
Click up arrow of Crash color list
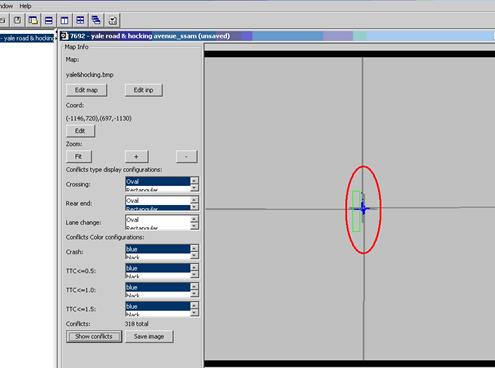194,248
